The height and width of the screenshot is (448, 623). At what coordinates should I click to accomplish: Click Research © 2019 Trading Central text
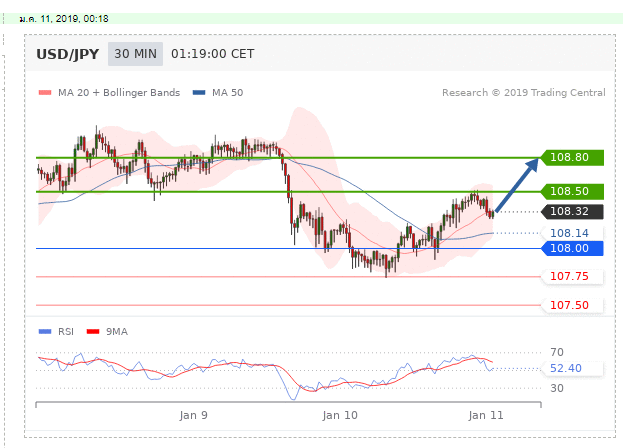tap(524, 93)
